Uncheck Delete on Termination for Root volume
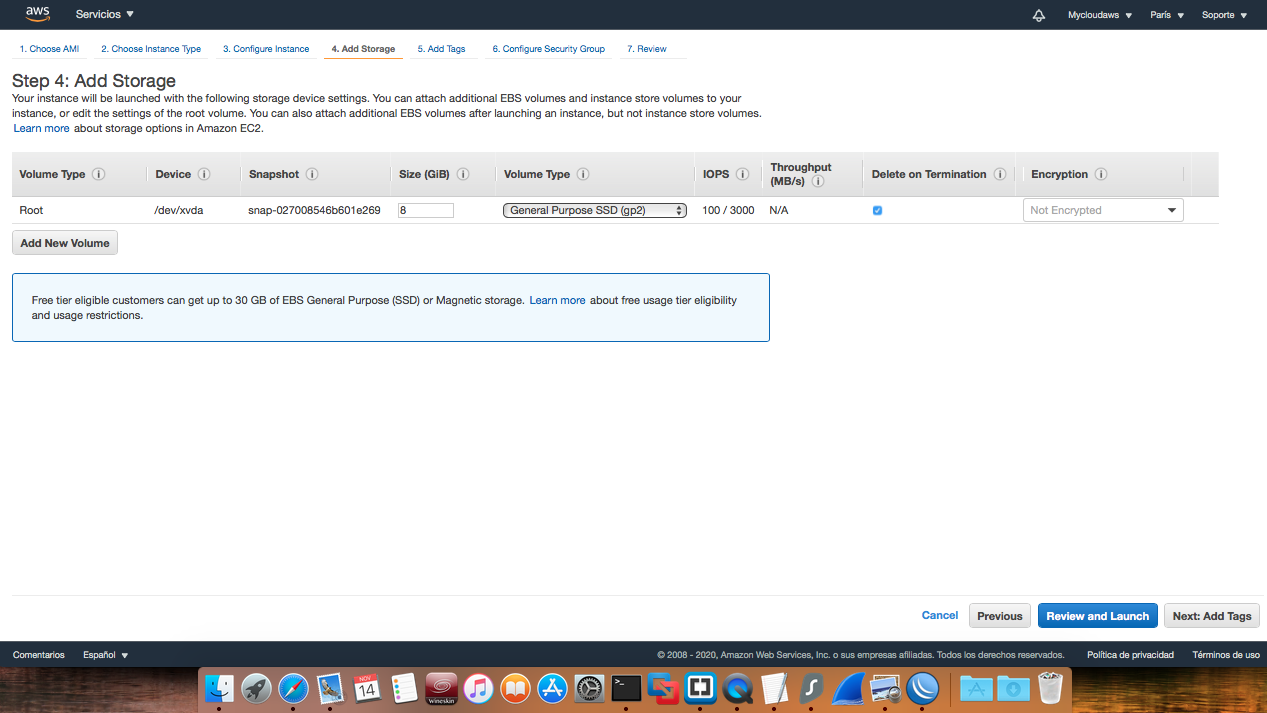1267x713 pixels. [877, 210]
